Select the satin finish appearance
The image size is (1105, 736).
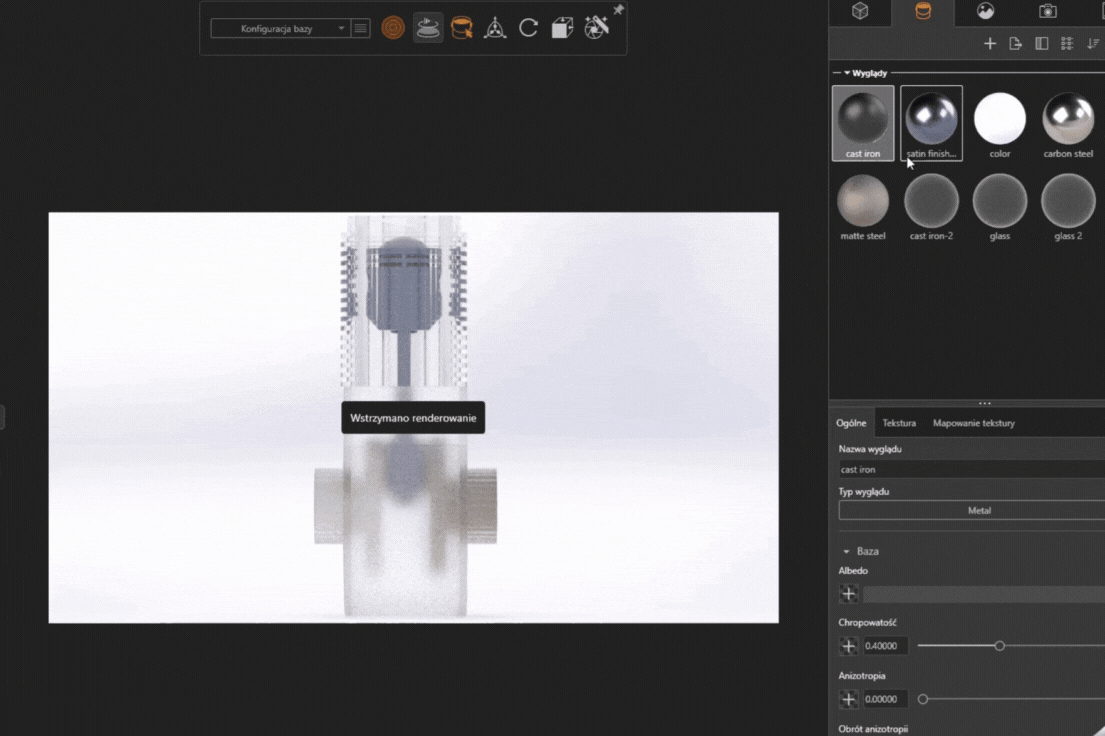[x=931, y=123]
